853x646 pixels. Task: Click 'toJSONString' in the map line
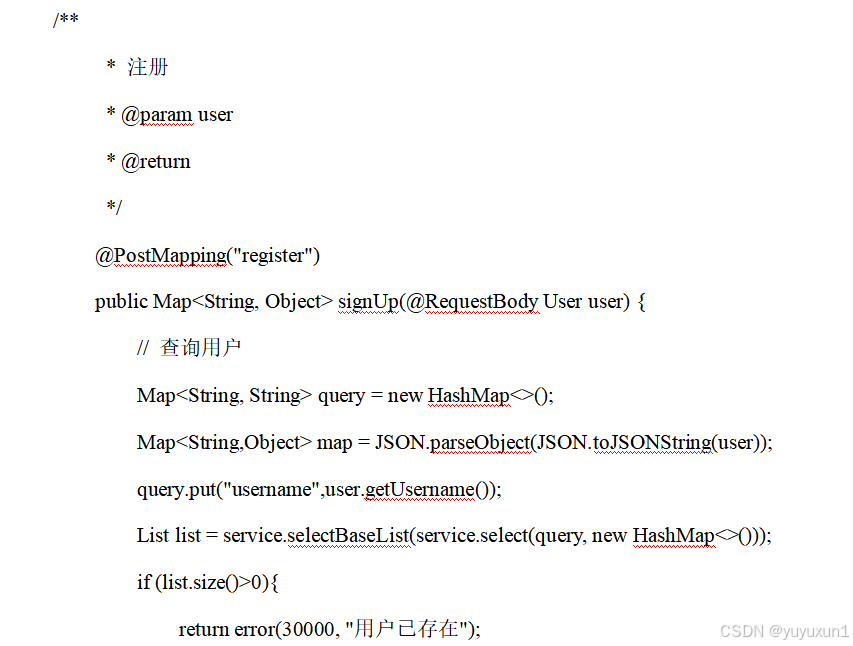[652, 442]
